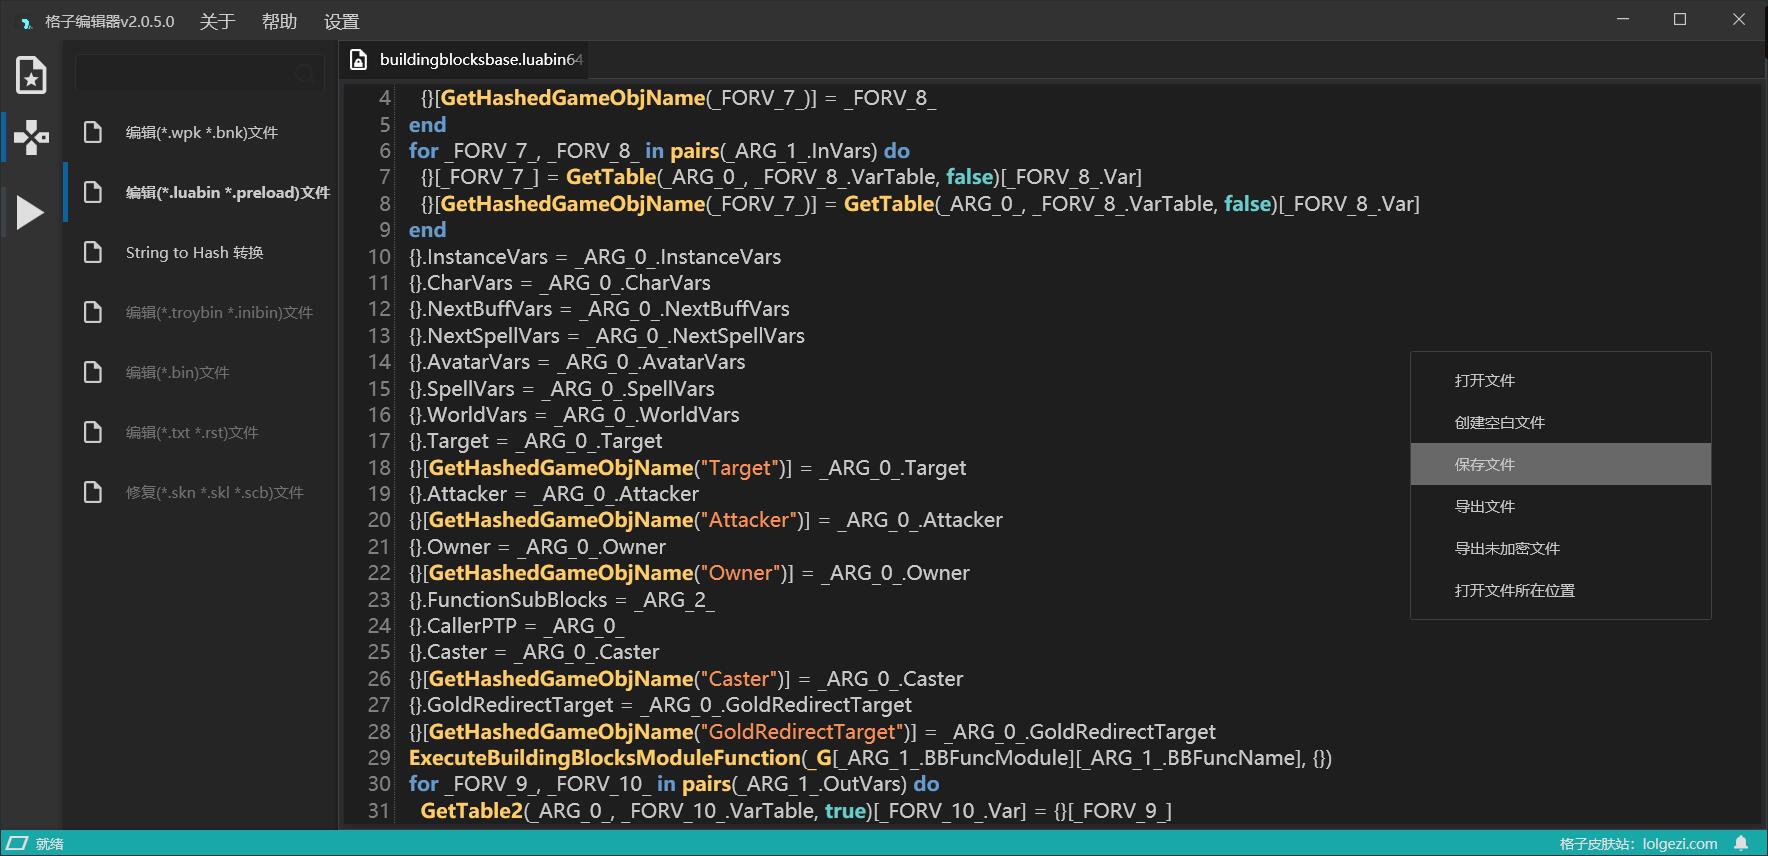
Task: Click 打开文件所在位置 context menu entry
Action: (x=1514, y=590)
